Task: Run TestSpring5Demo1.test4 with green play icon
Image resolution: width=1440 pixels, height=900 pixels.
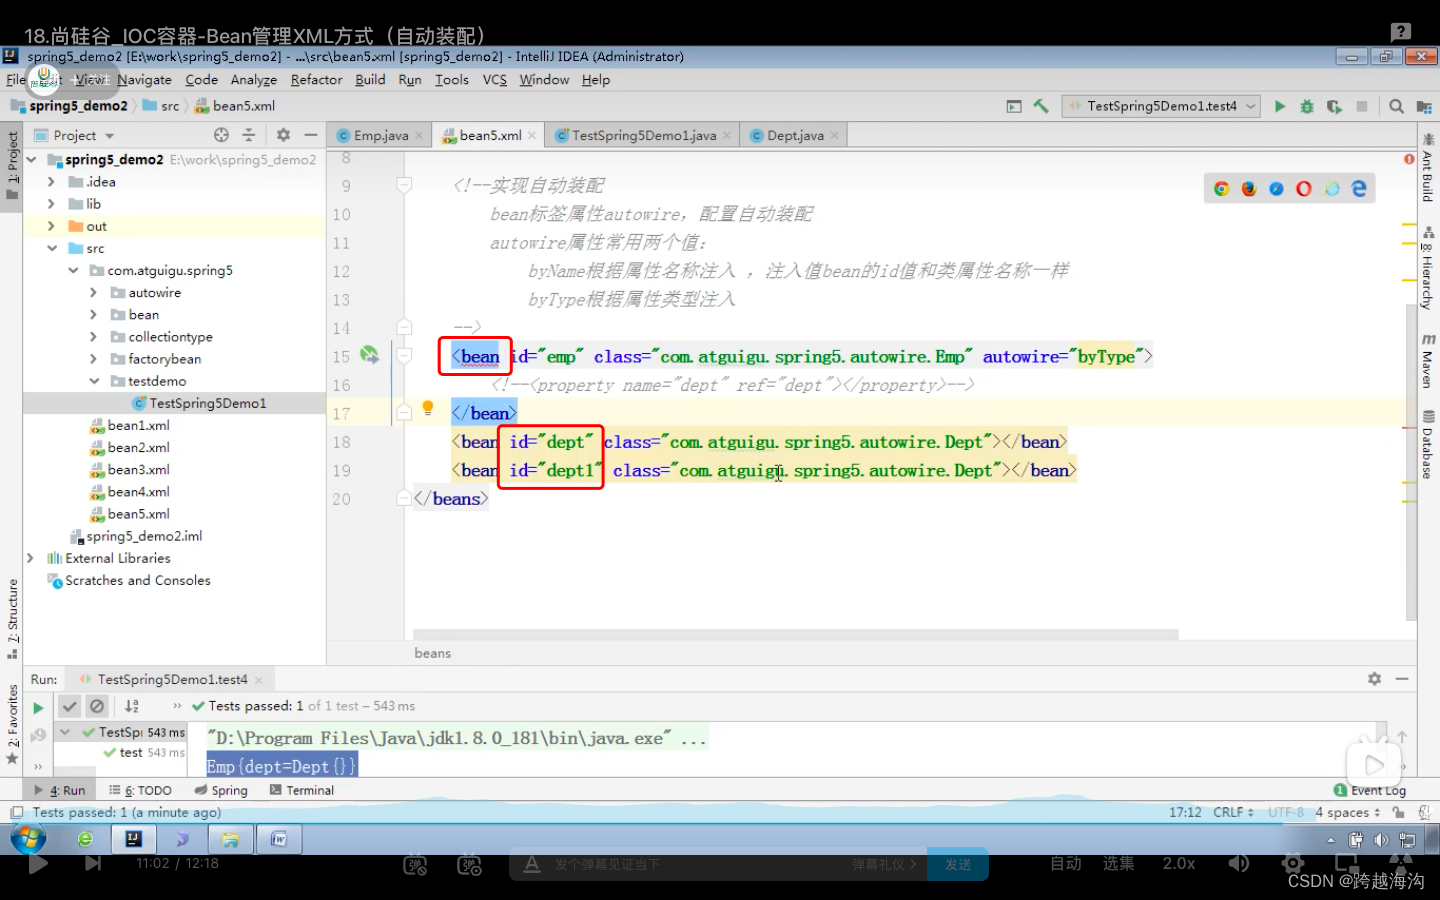Action: tap(1279, 106)
